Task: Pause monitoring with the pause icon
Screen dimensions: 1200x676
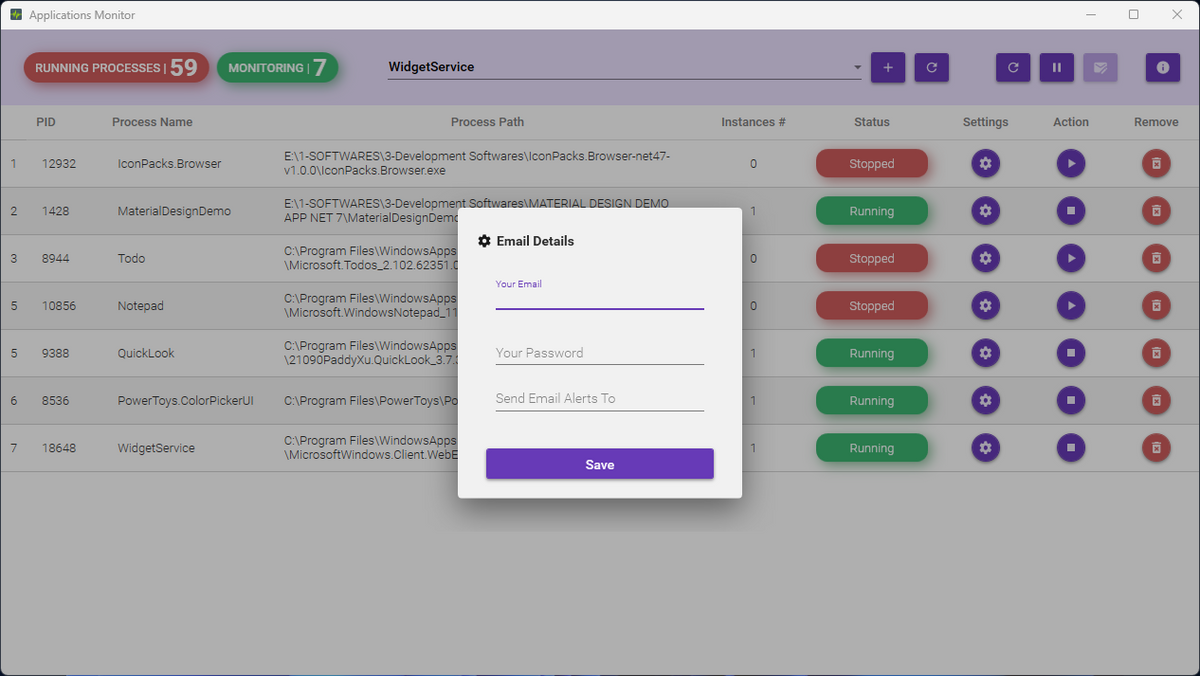Action: pos(1056,68)
